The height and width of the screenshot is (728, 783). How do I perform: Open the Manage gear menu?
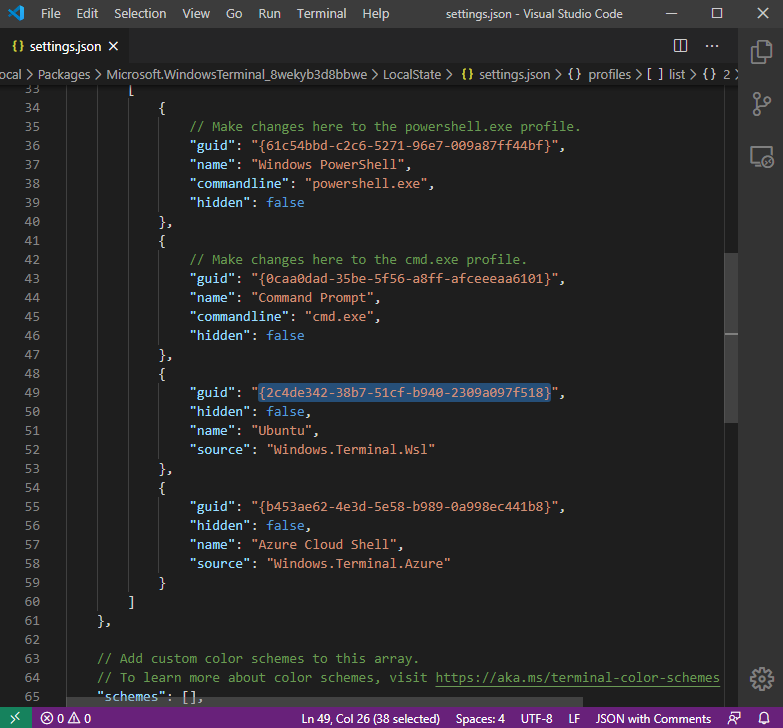click(762, 679)
